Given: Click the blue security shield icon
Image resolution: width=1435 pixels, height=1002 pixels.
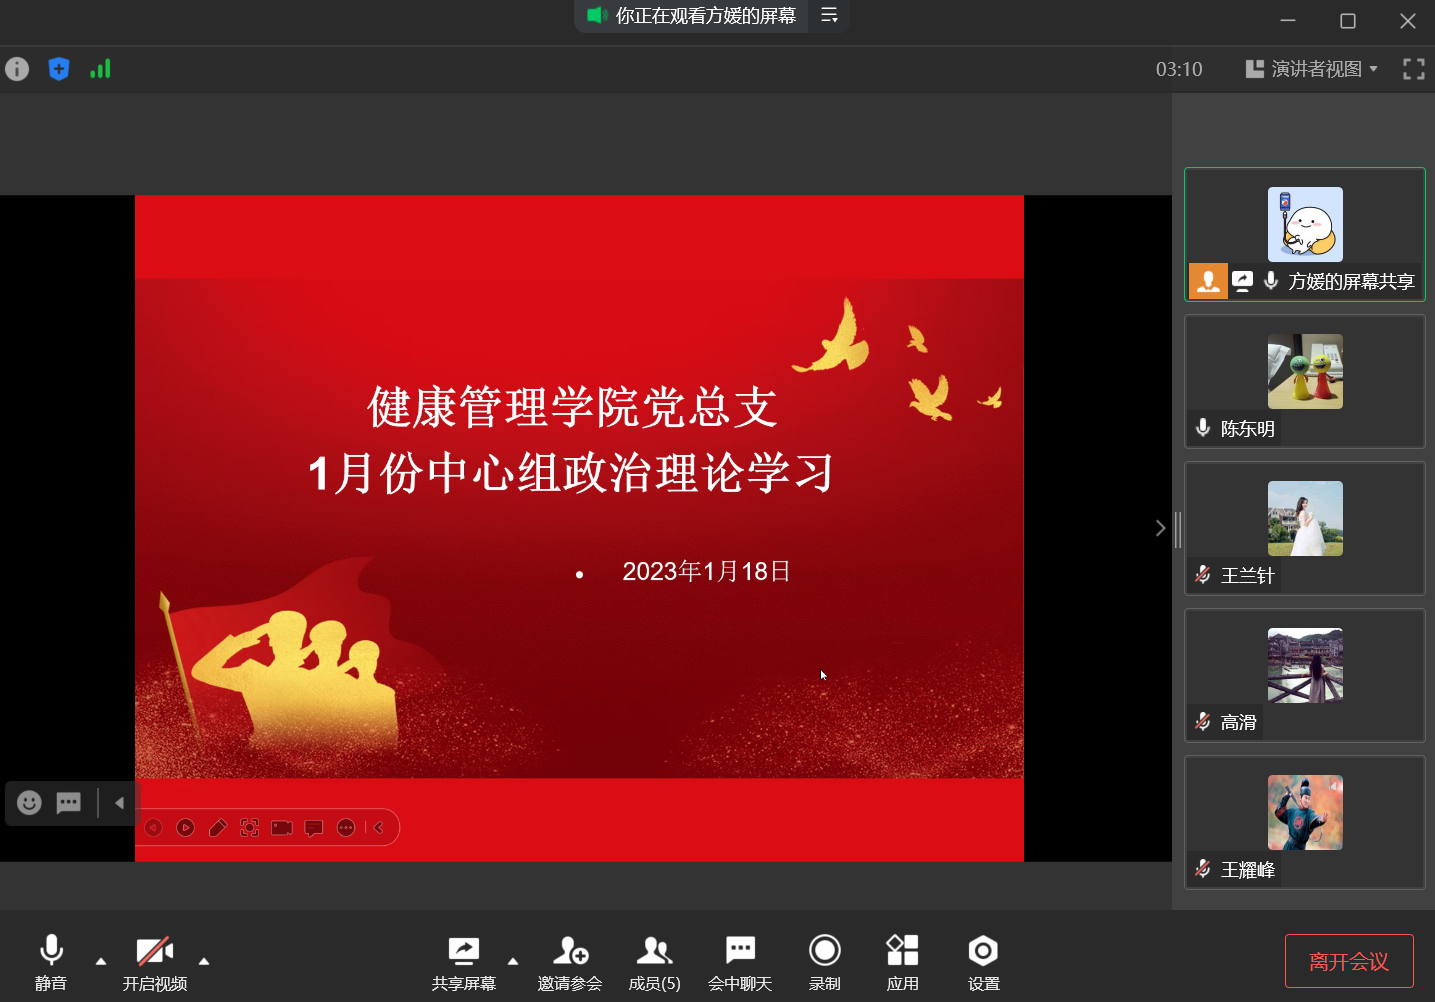Looking at the screenshot, I should click(x=59, y=69).
